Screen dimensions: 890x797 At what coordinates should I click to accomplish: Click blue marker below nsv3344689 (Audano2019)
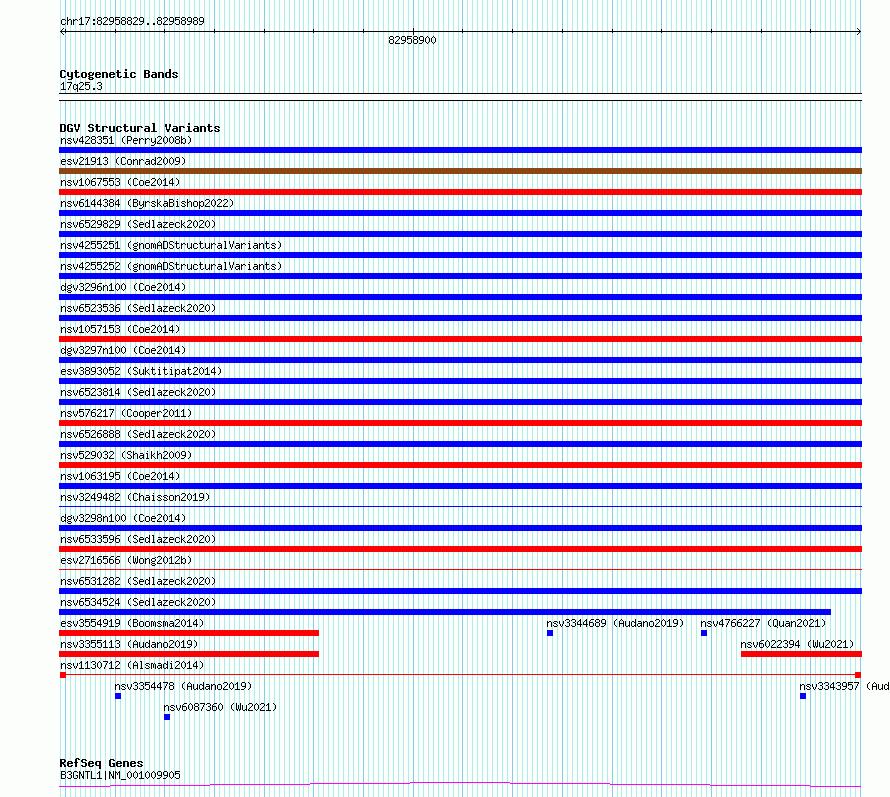[x=550, y=633]
